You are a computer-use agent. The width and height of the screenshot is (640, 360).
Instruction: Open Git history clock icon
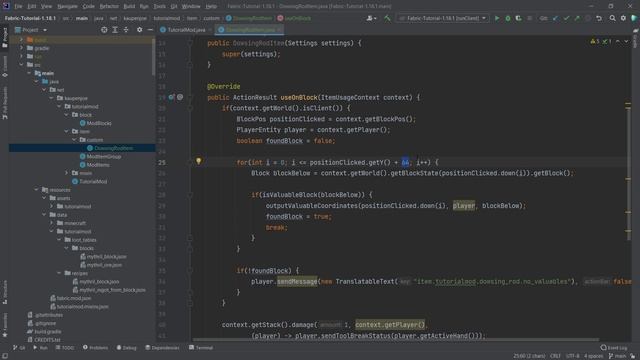coord(588,18)
